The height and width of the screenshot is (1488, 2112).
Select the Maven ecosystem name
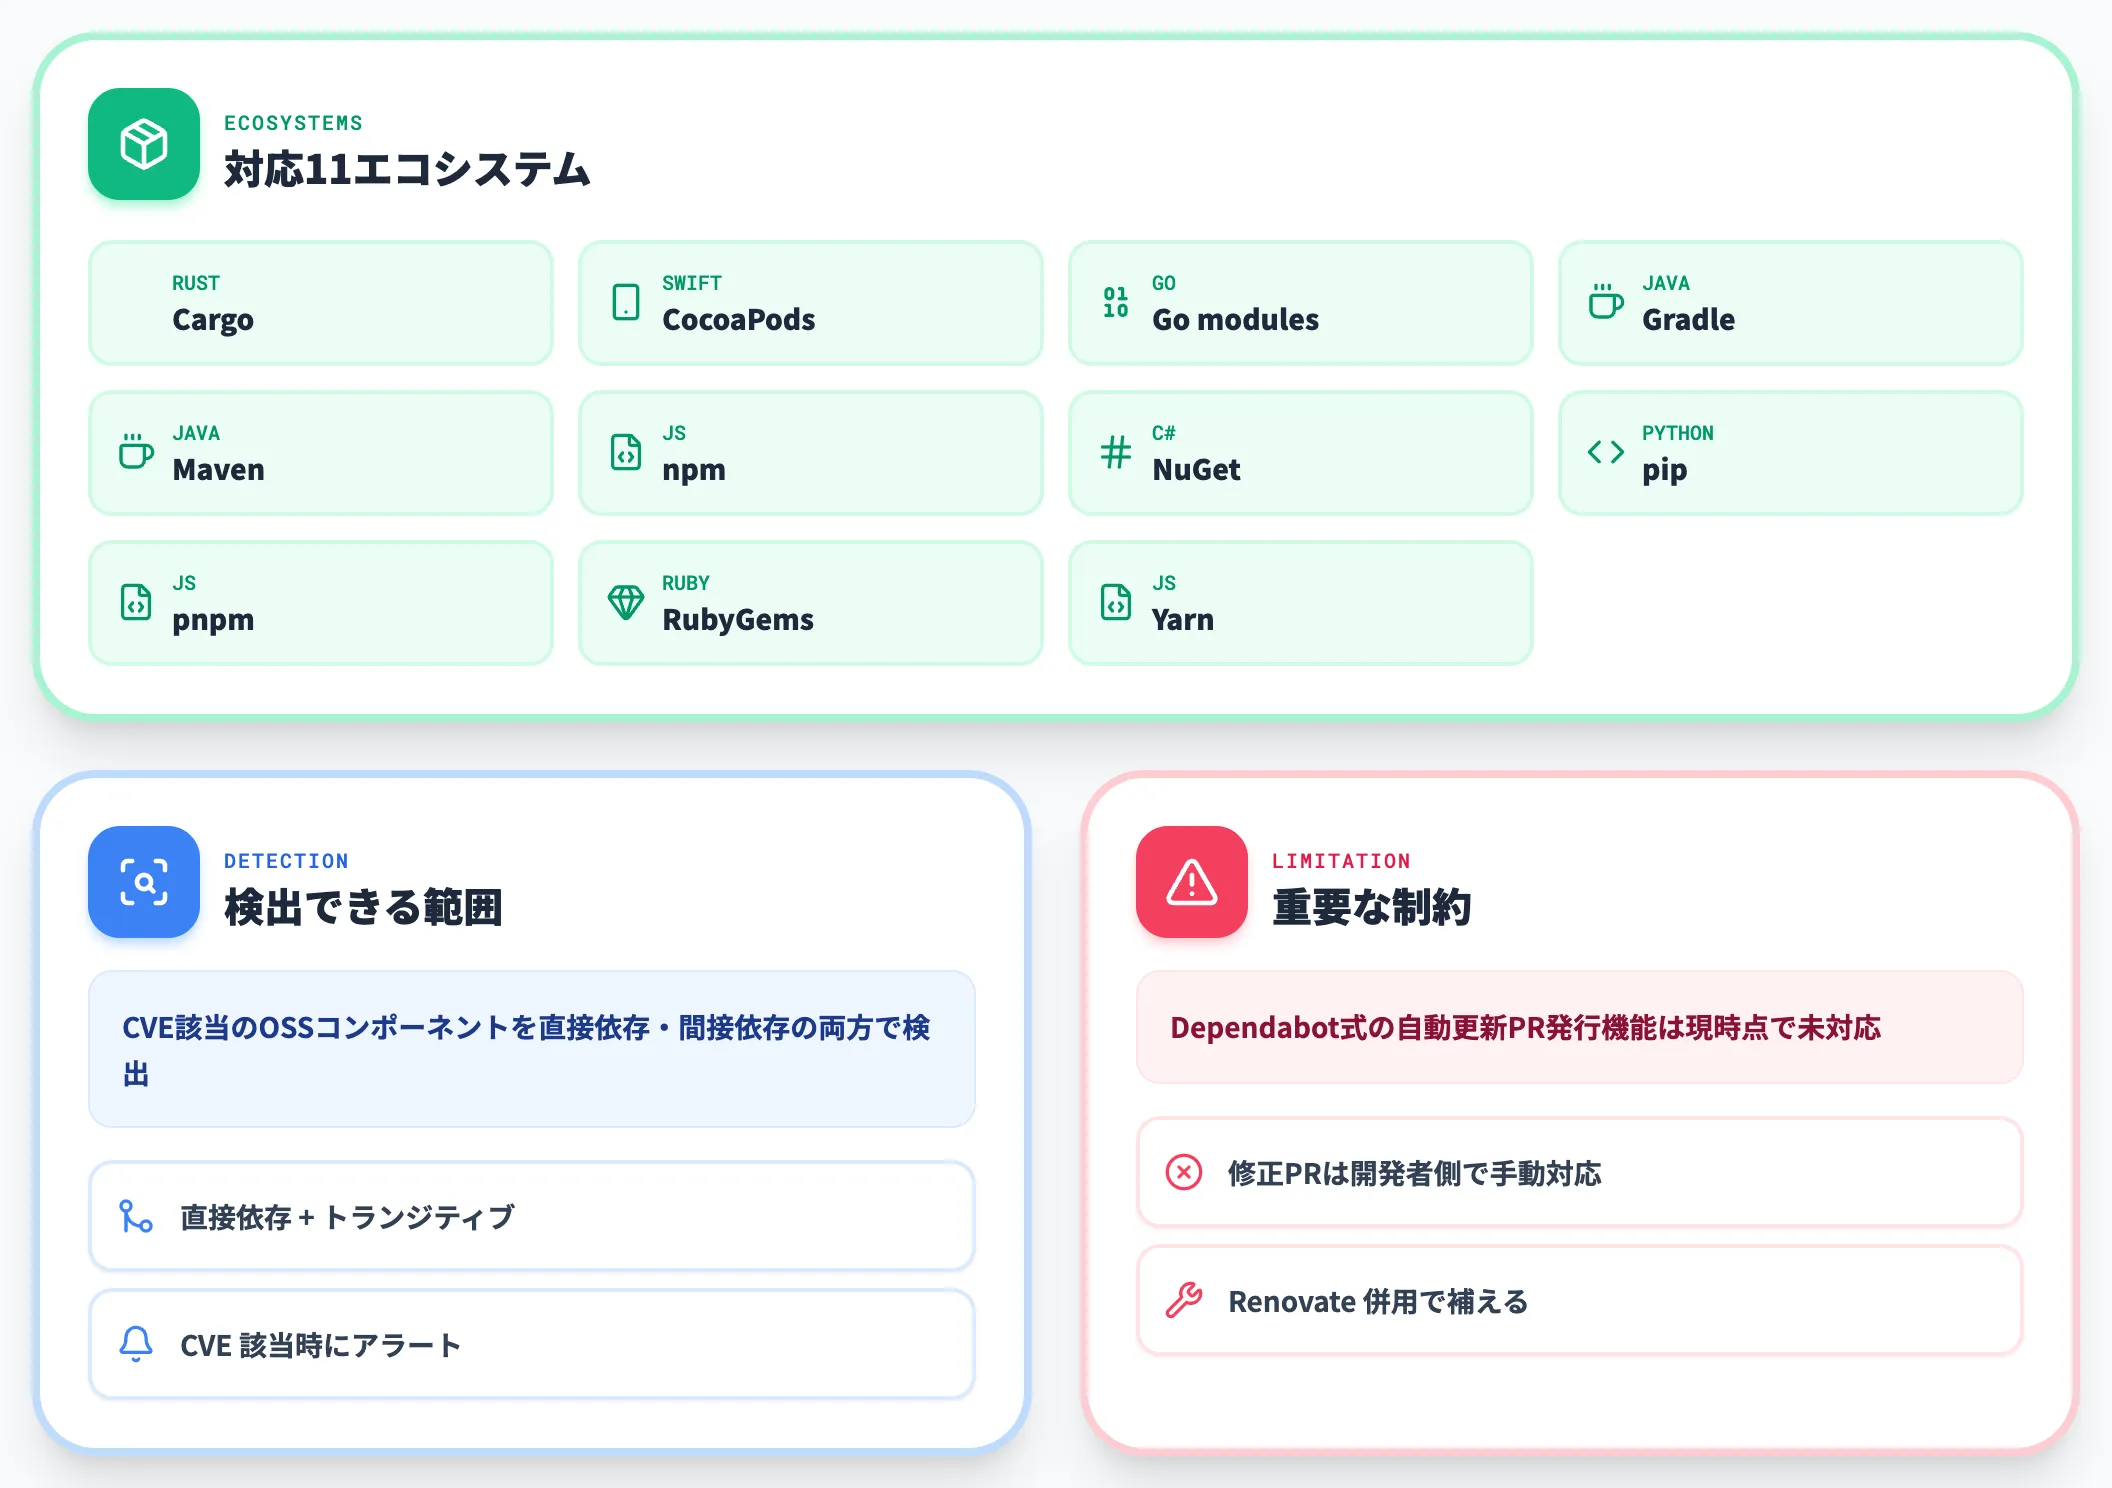(x=219, y=470)
